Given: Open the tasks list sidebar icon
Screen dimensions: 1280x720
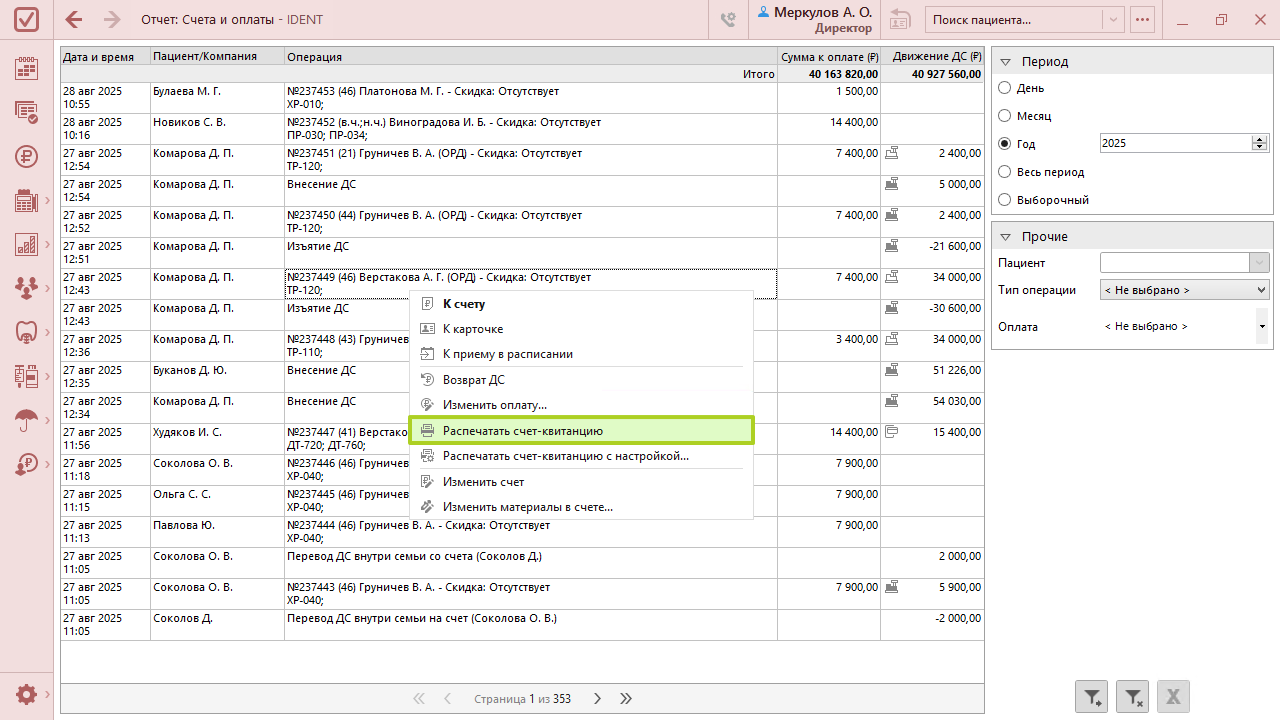Looking at the screenshot, I should coord(27,112).
